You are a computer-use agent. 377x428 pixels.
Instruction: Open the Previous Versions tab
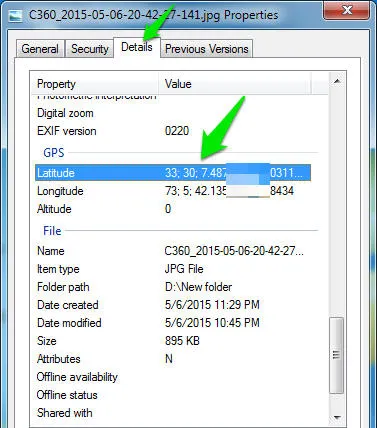click(207, 49)
